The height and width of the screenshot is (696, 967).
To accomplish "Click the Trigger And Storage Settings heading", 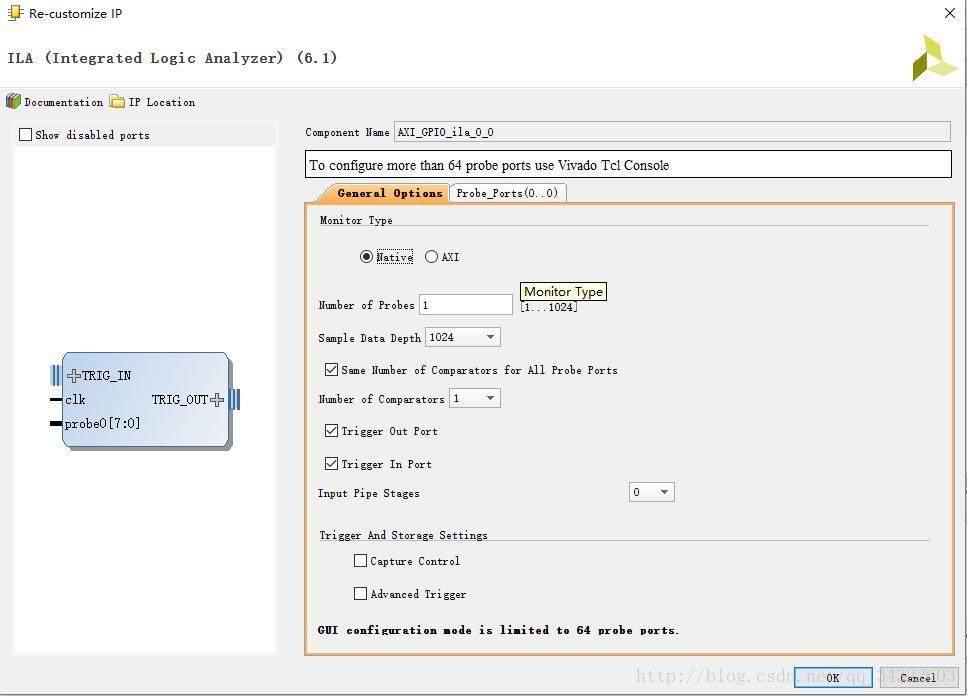I will [403, 535].
